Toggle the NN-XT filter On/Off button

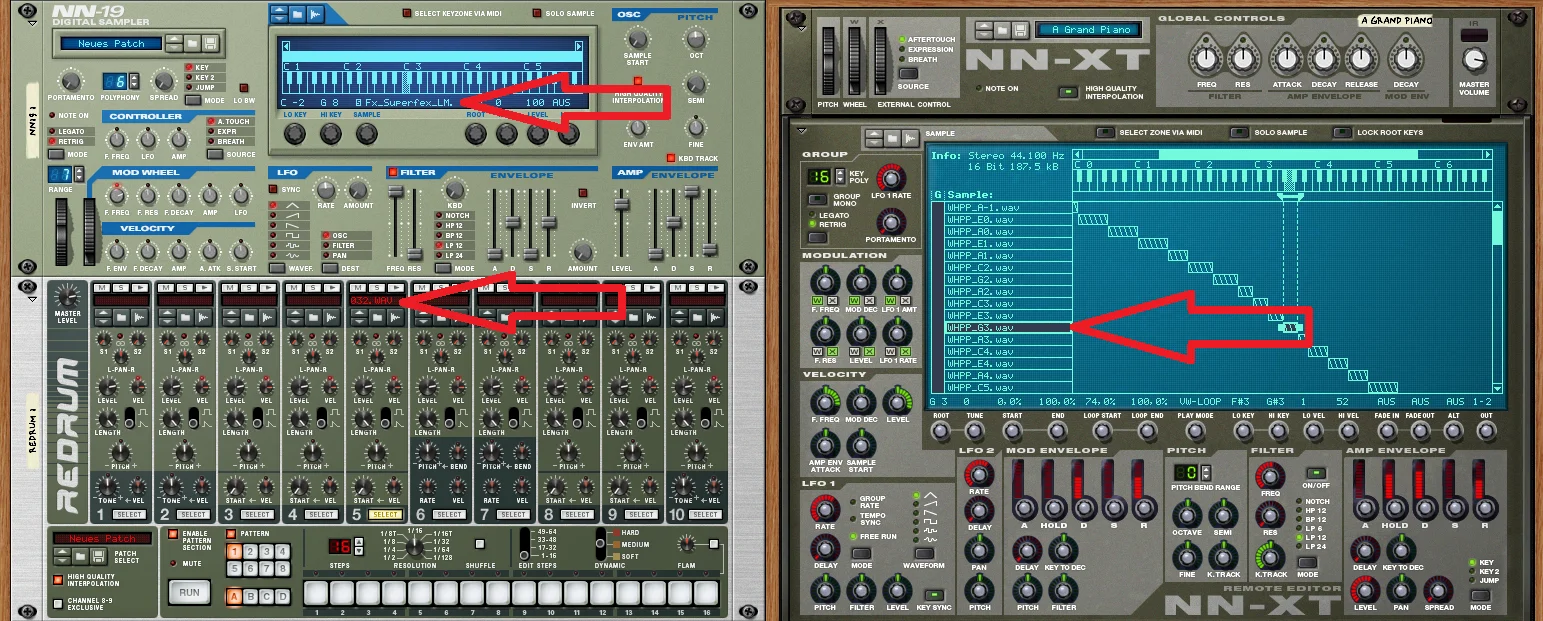[1318, 471]
